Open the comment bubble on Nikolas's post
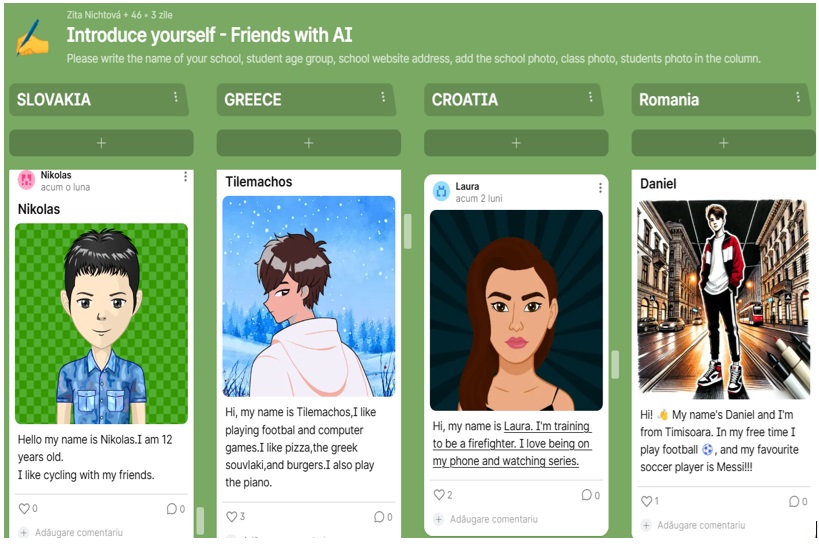This screenshot has width=819, height=546. coord(171,508)
